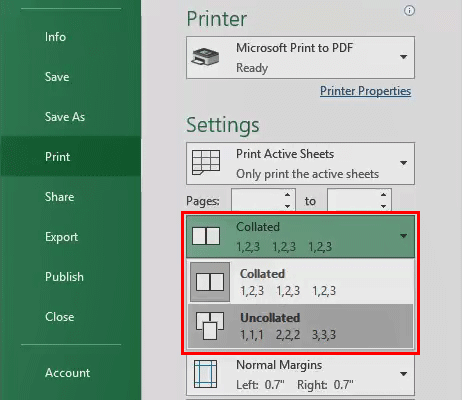
Task: Open the Account page
Action: tap(67, 373)
